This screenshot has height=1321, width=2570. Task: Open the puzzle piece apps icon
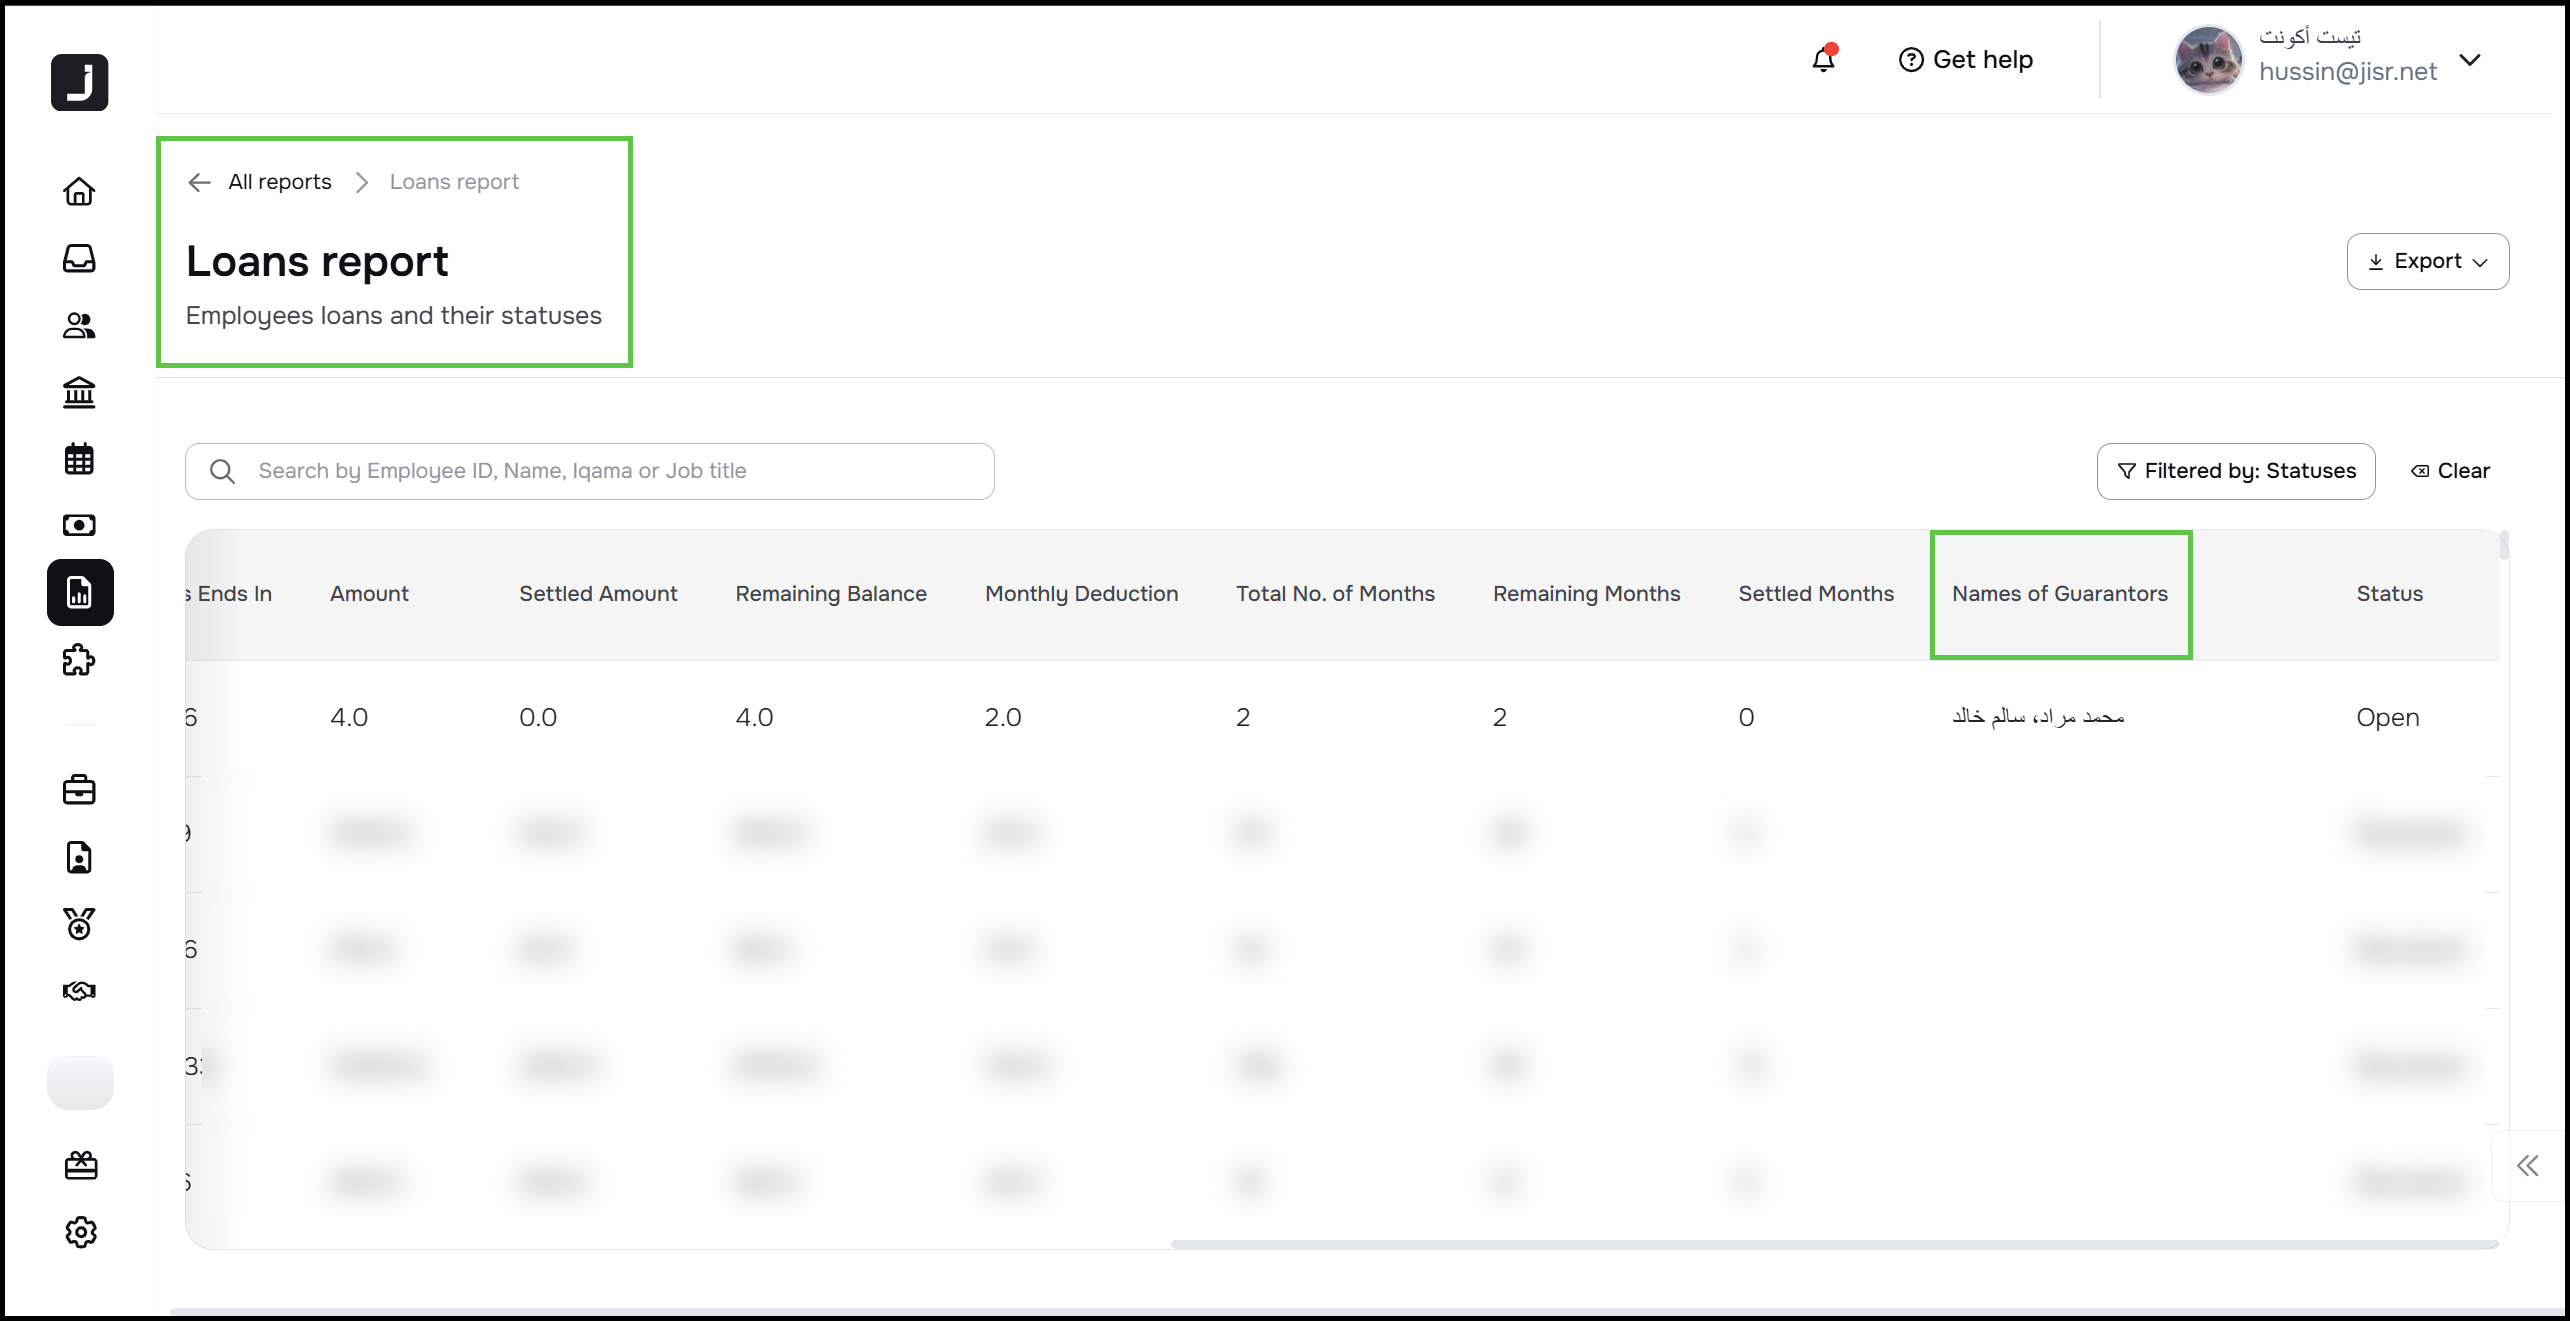[79, 660]
